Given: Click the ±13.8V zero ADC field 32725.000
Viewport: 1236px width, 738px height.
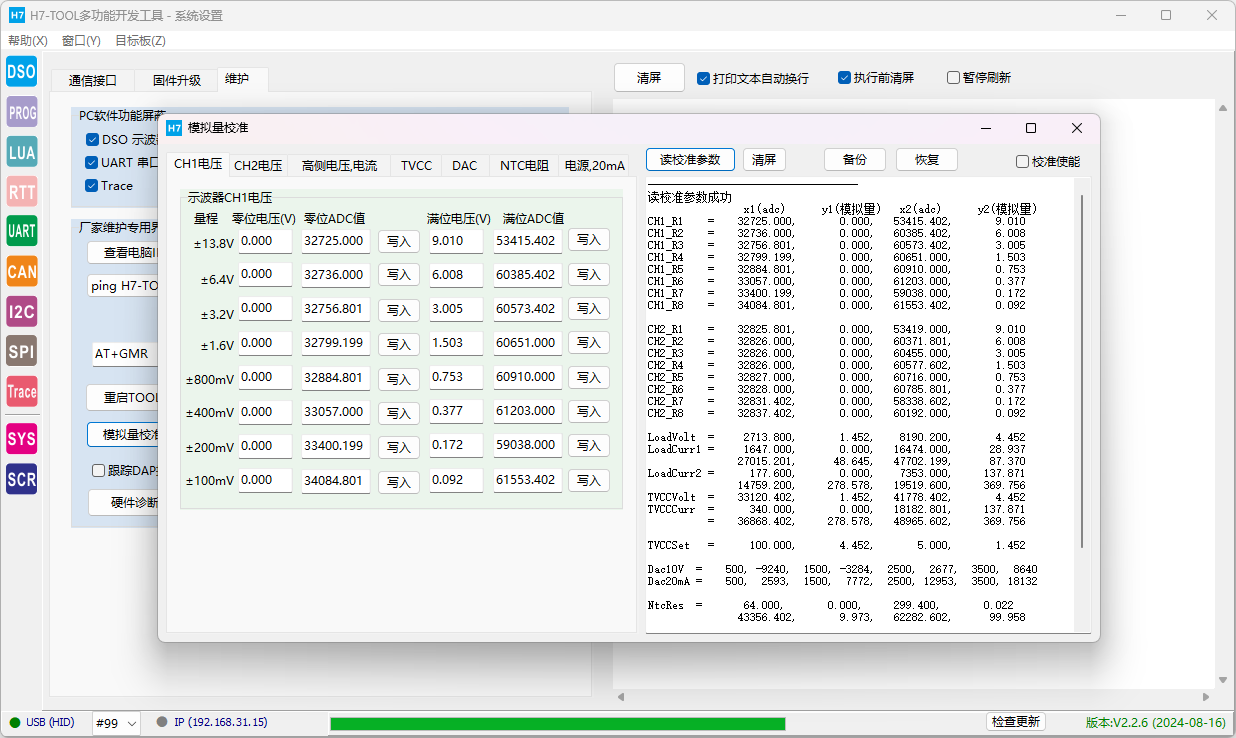Looking at the screenshot, I should pyautogui.click(x=336, y=241).
